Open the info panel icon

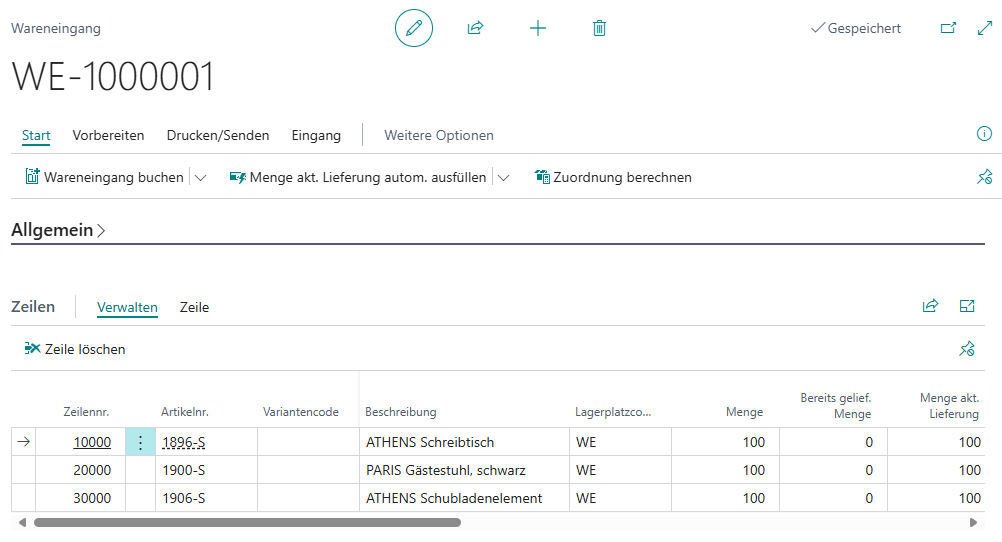click(x=984, y=134)
